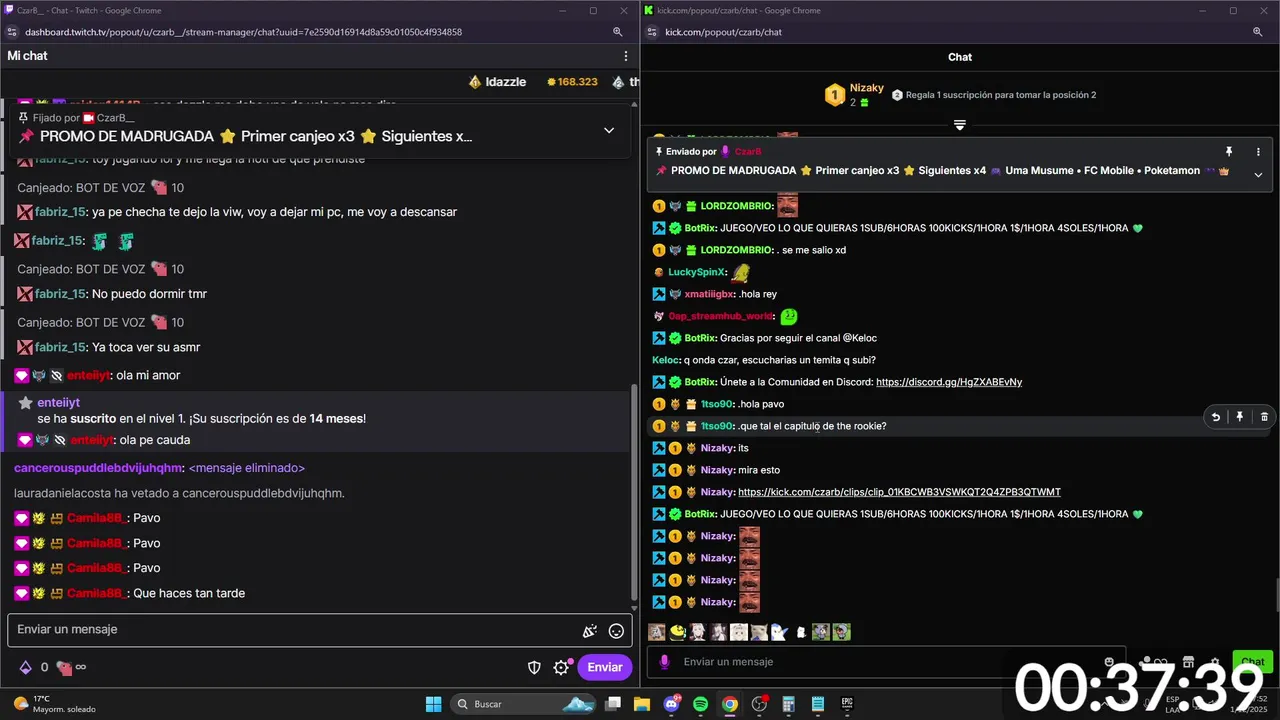Expand the Kick leaderboard with the triple-line arrow
This screenshot has width=1280, height=720.
(960, 125)
